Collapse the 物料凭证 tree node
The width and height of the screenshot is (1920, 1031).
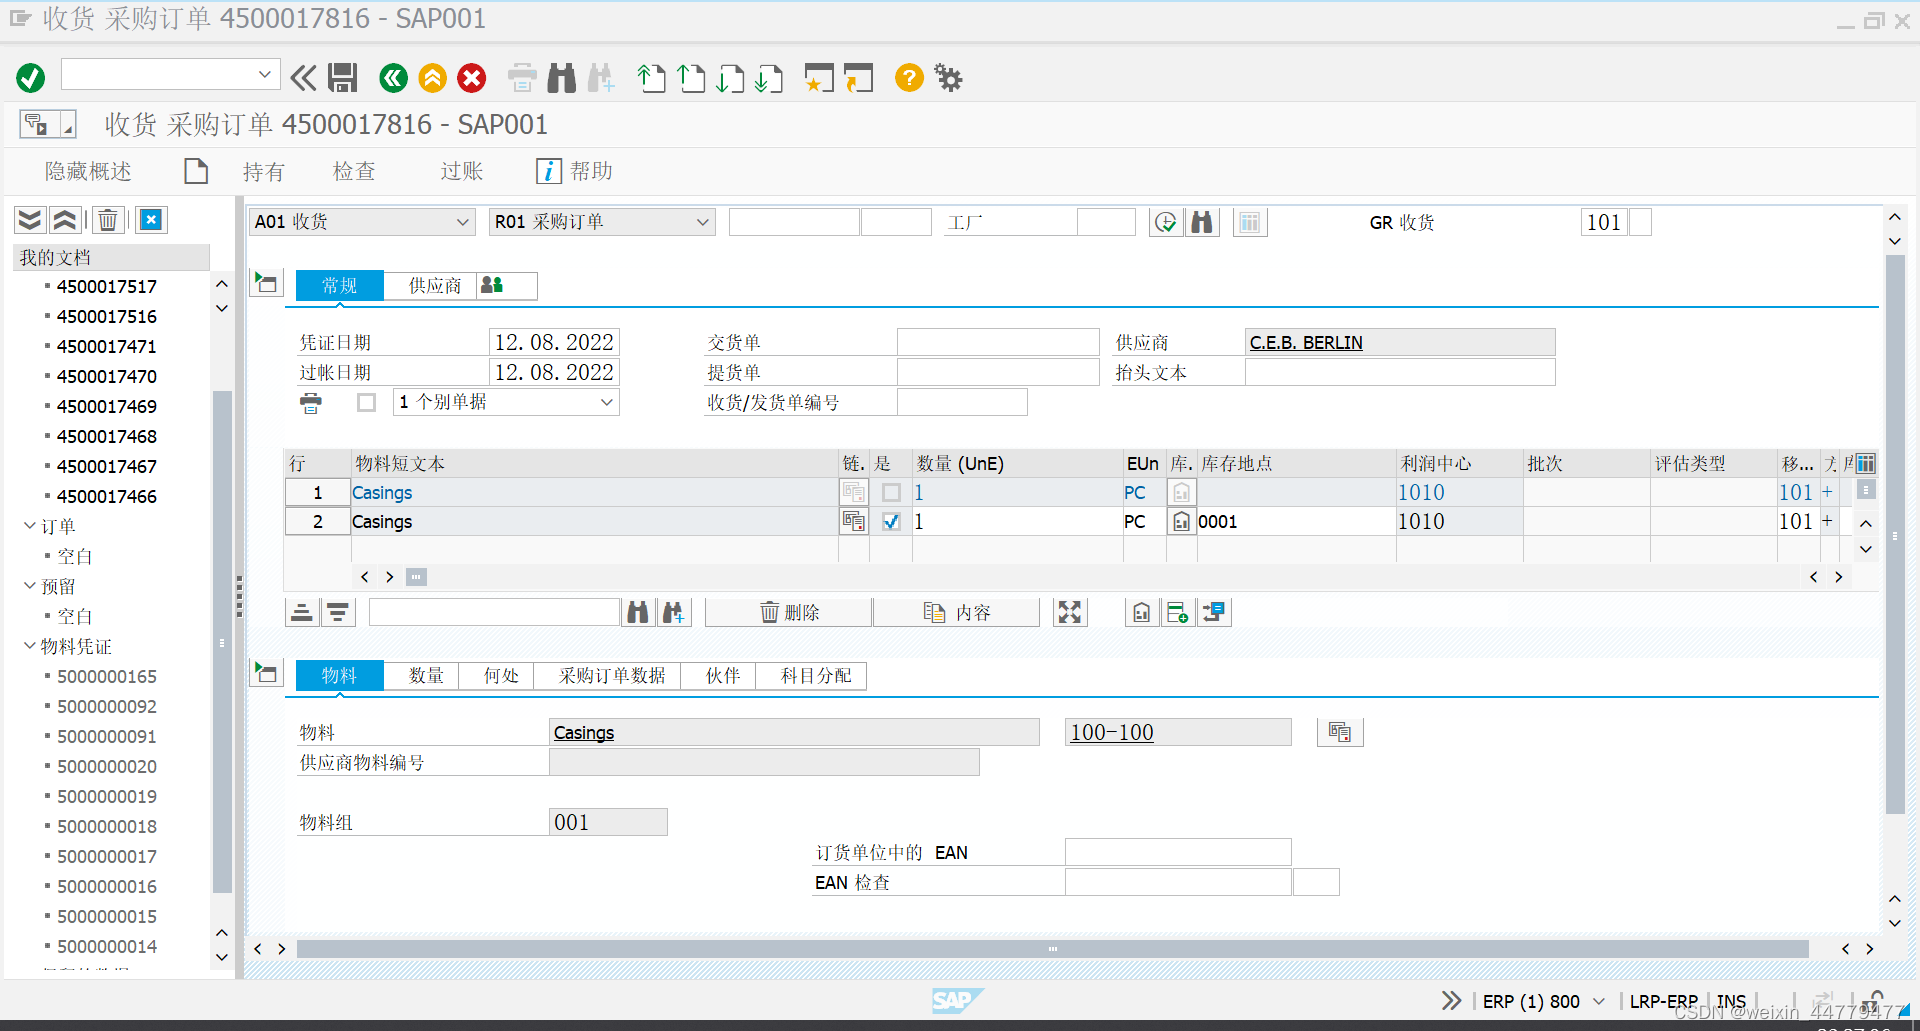pyautogui.click(x=30, y=645)
